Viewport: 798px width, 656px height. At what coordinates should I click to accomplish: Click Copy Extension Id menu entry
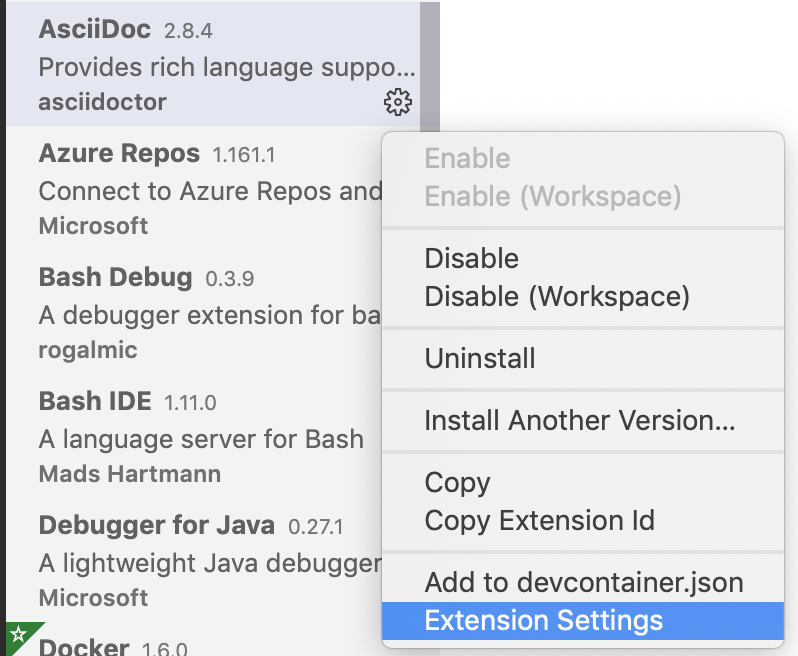[x=539, y=520]
